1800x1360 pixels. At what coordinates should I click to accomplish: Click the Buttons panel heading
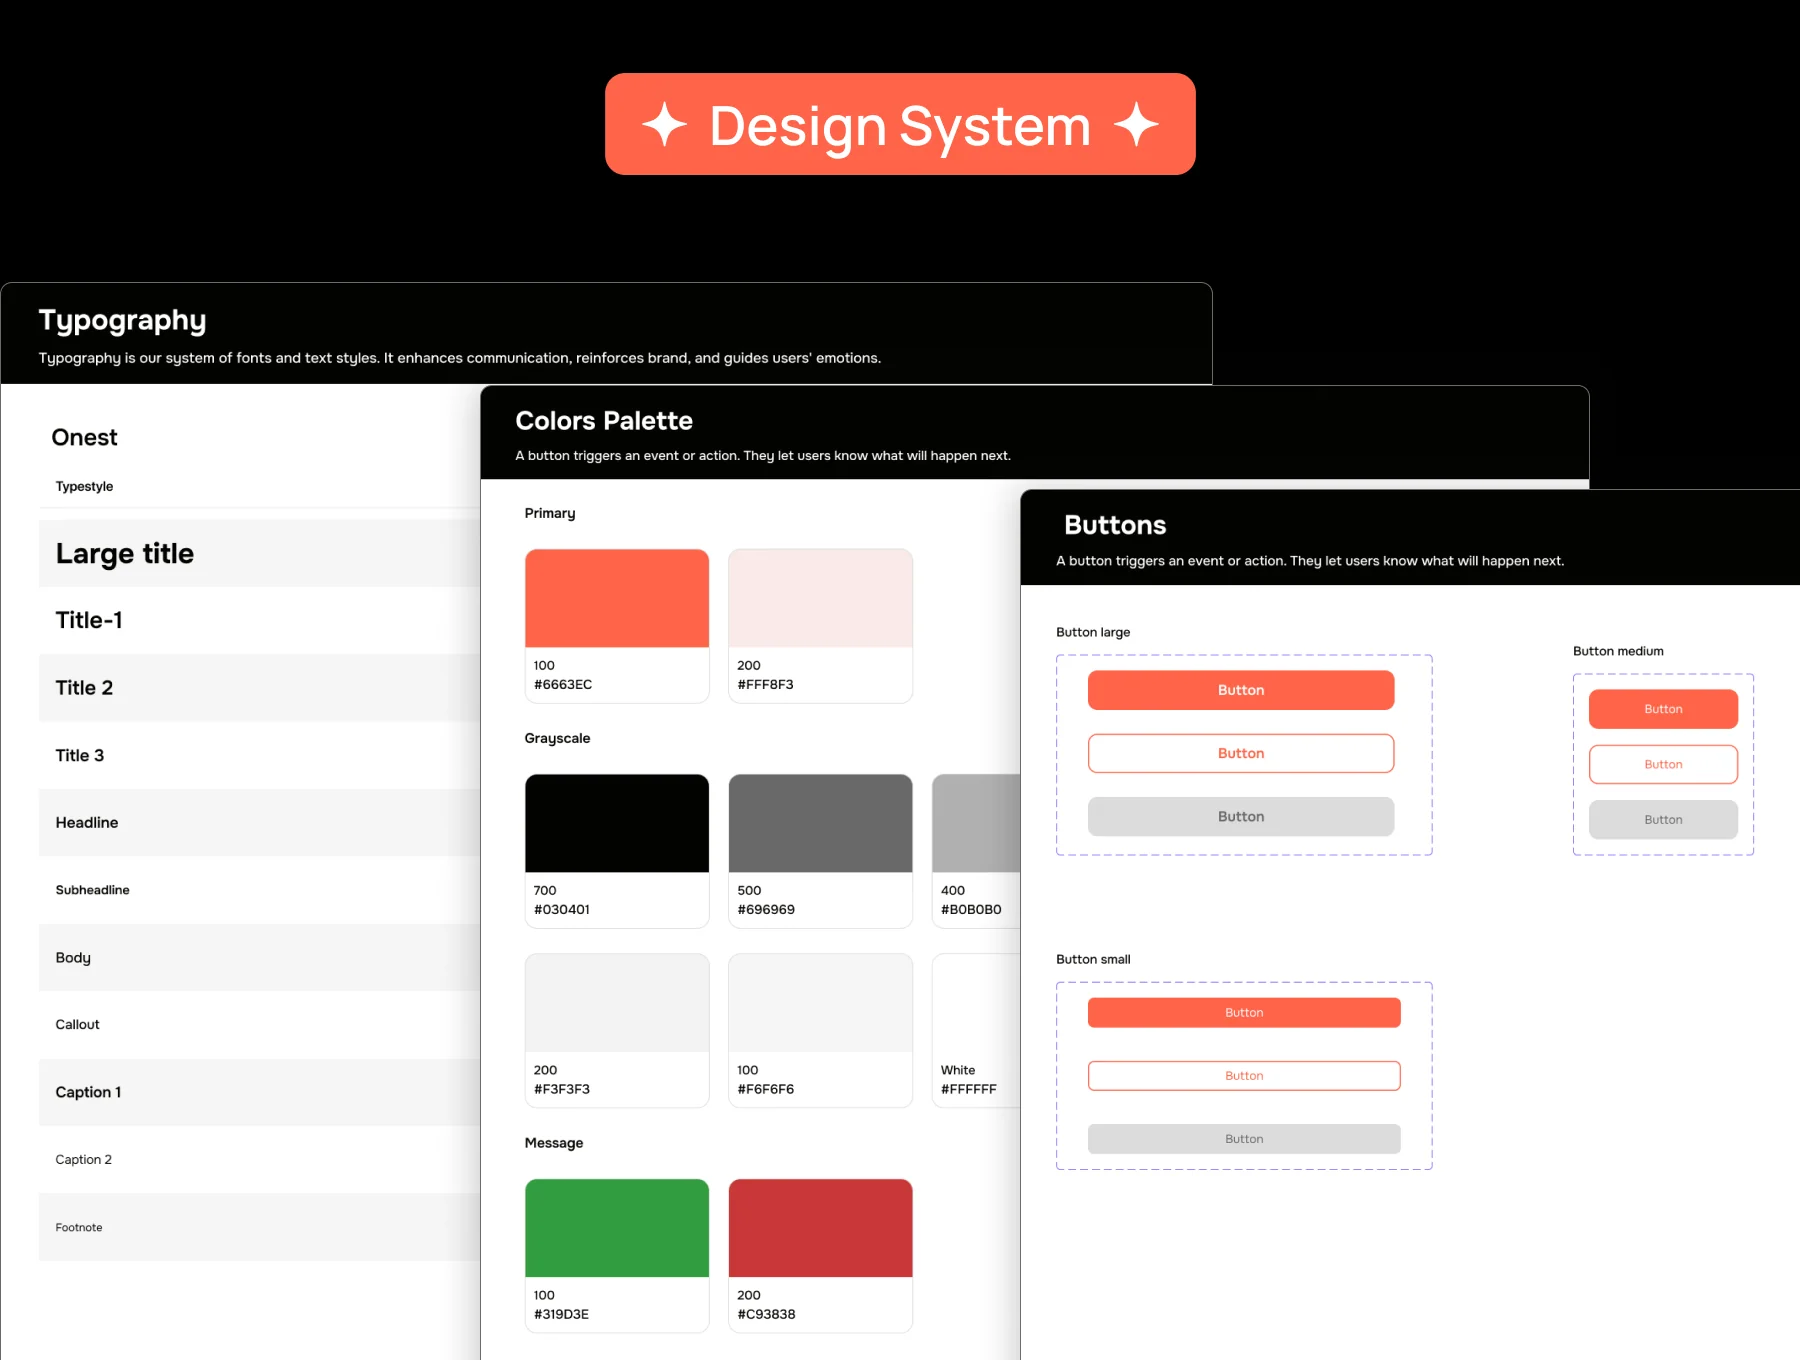point(1115,525)
